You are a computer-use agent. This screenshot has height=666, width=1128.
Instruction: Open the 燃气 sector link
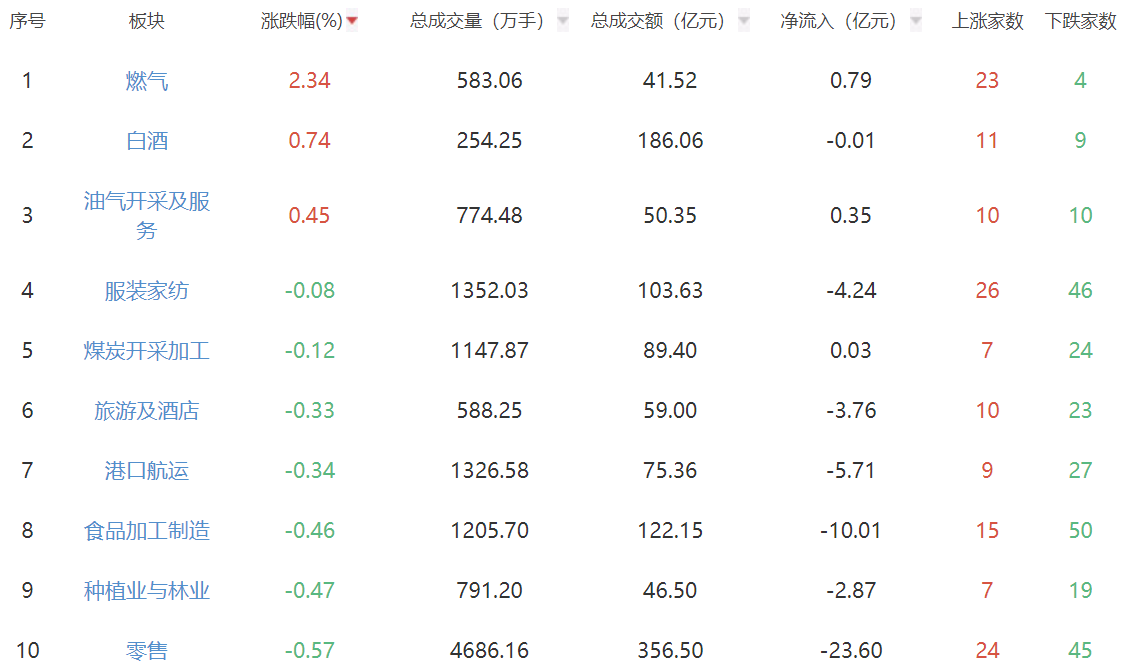pyautogui.click(x=147, y=81)
